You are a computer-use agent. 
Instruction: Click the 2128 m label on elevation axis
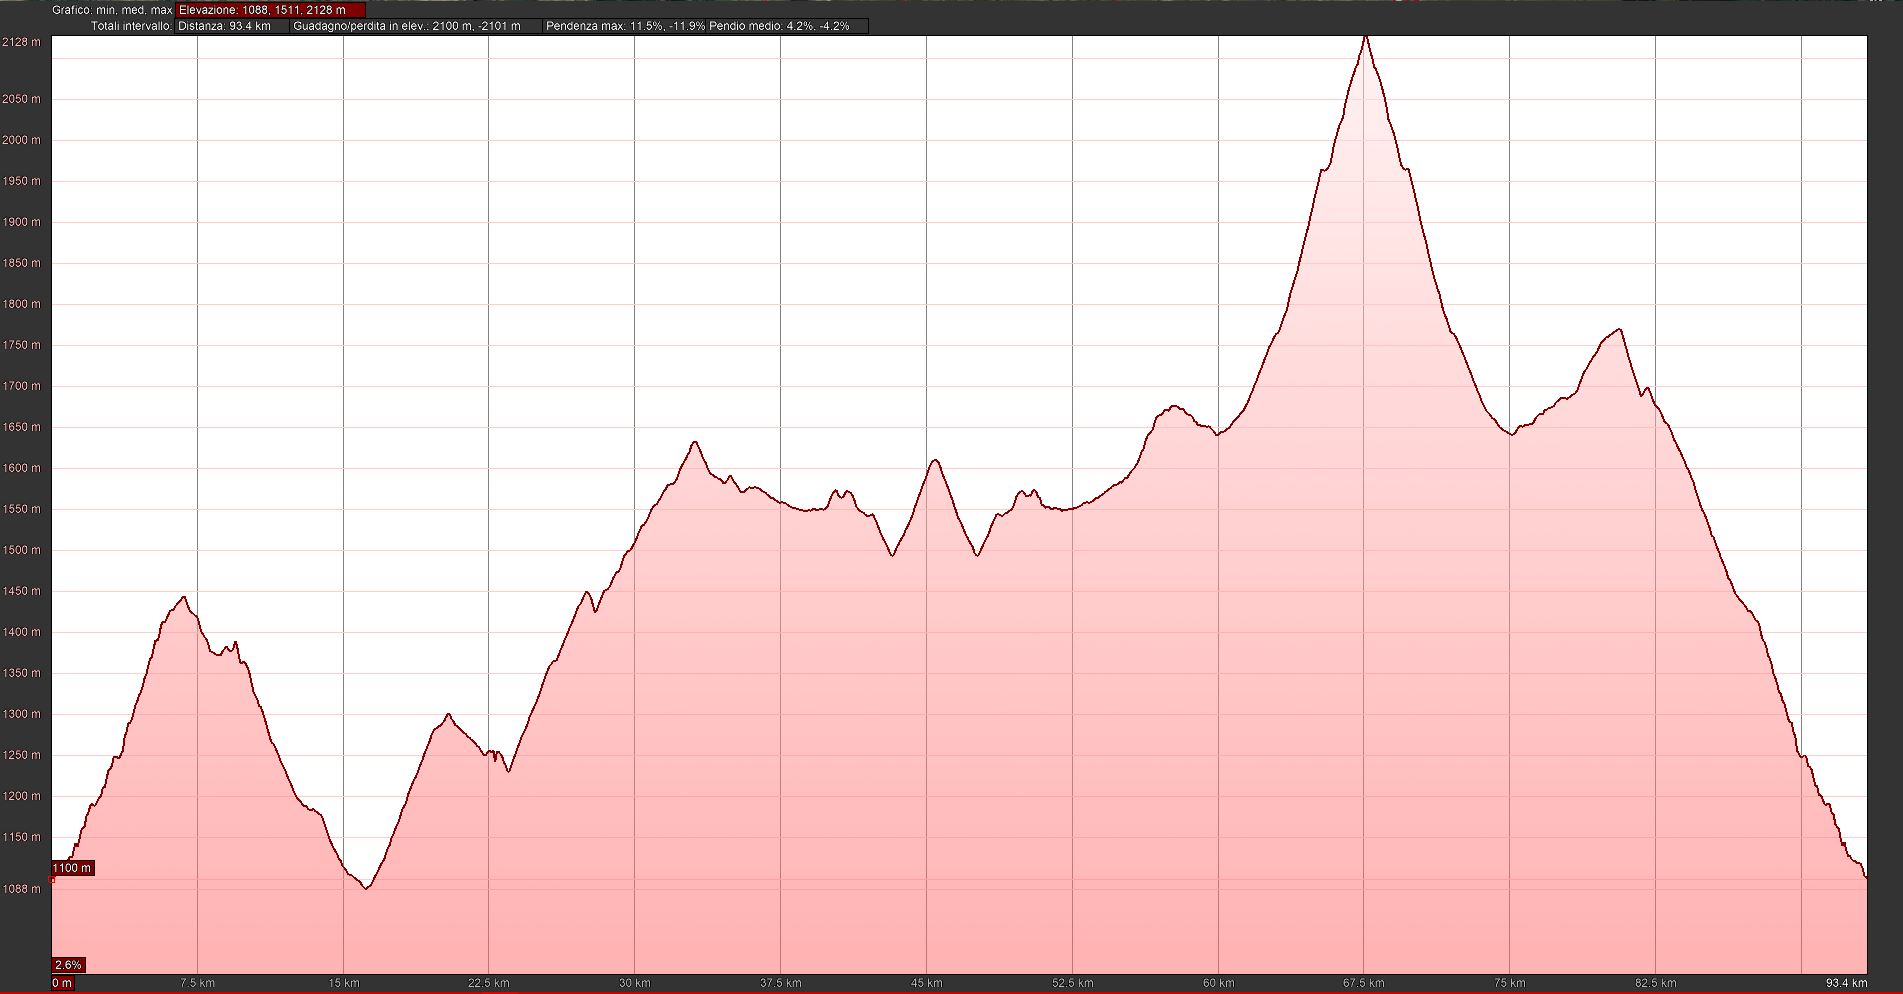[x=21, y=42]
